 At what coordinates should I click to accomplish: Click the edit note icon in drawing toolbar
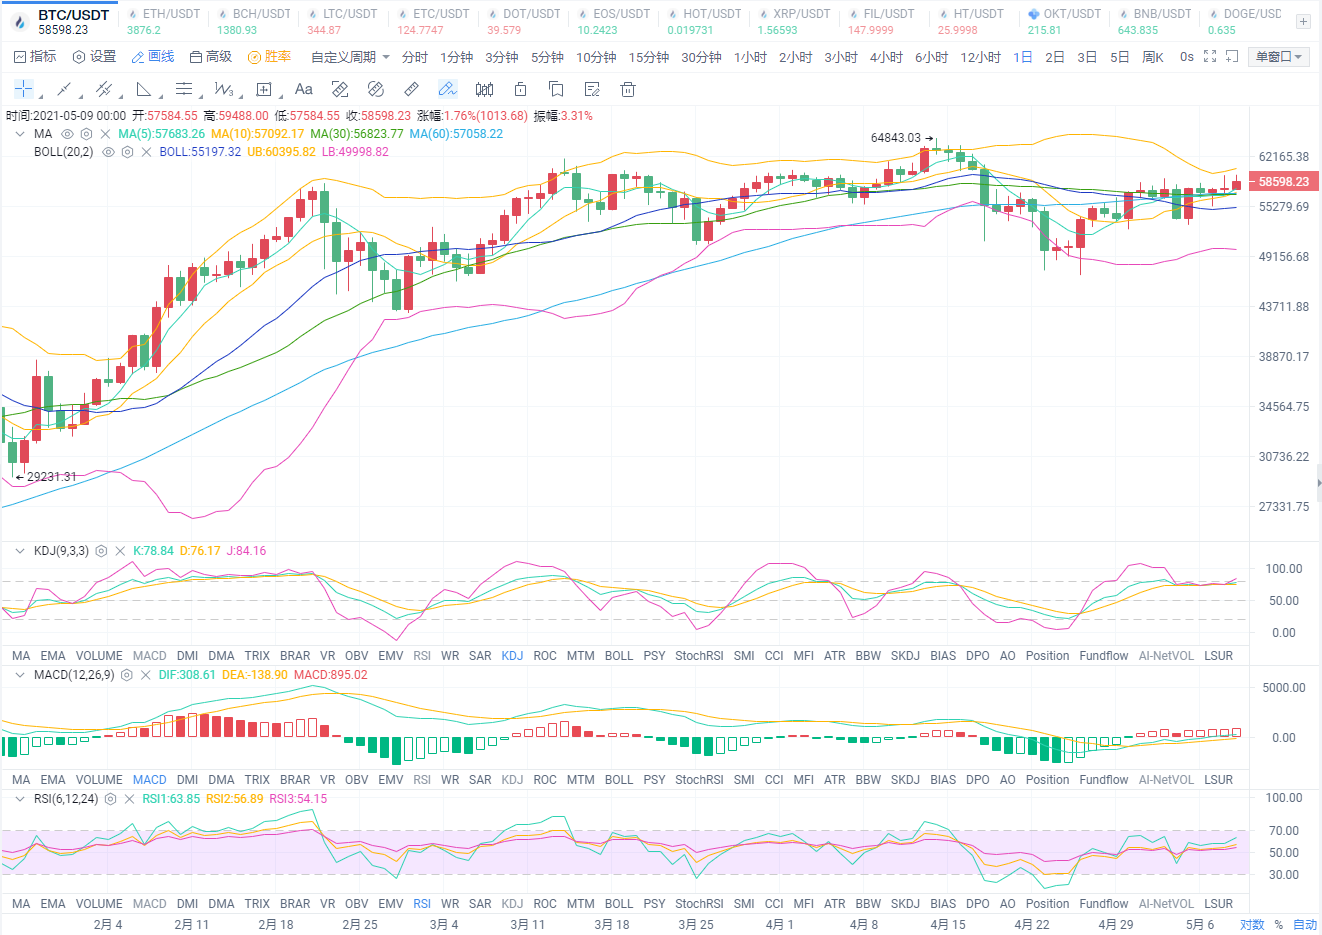pyautogui.click(x=592, y=89)
